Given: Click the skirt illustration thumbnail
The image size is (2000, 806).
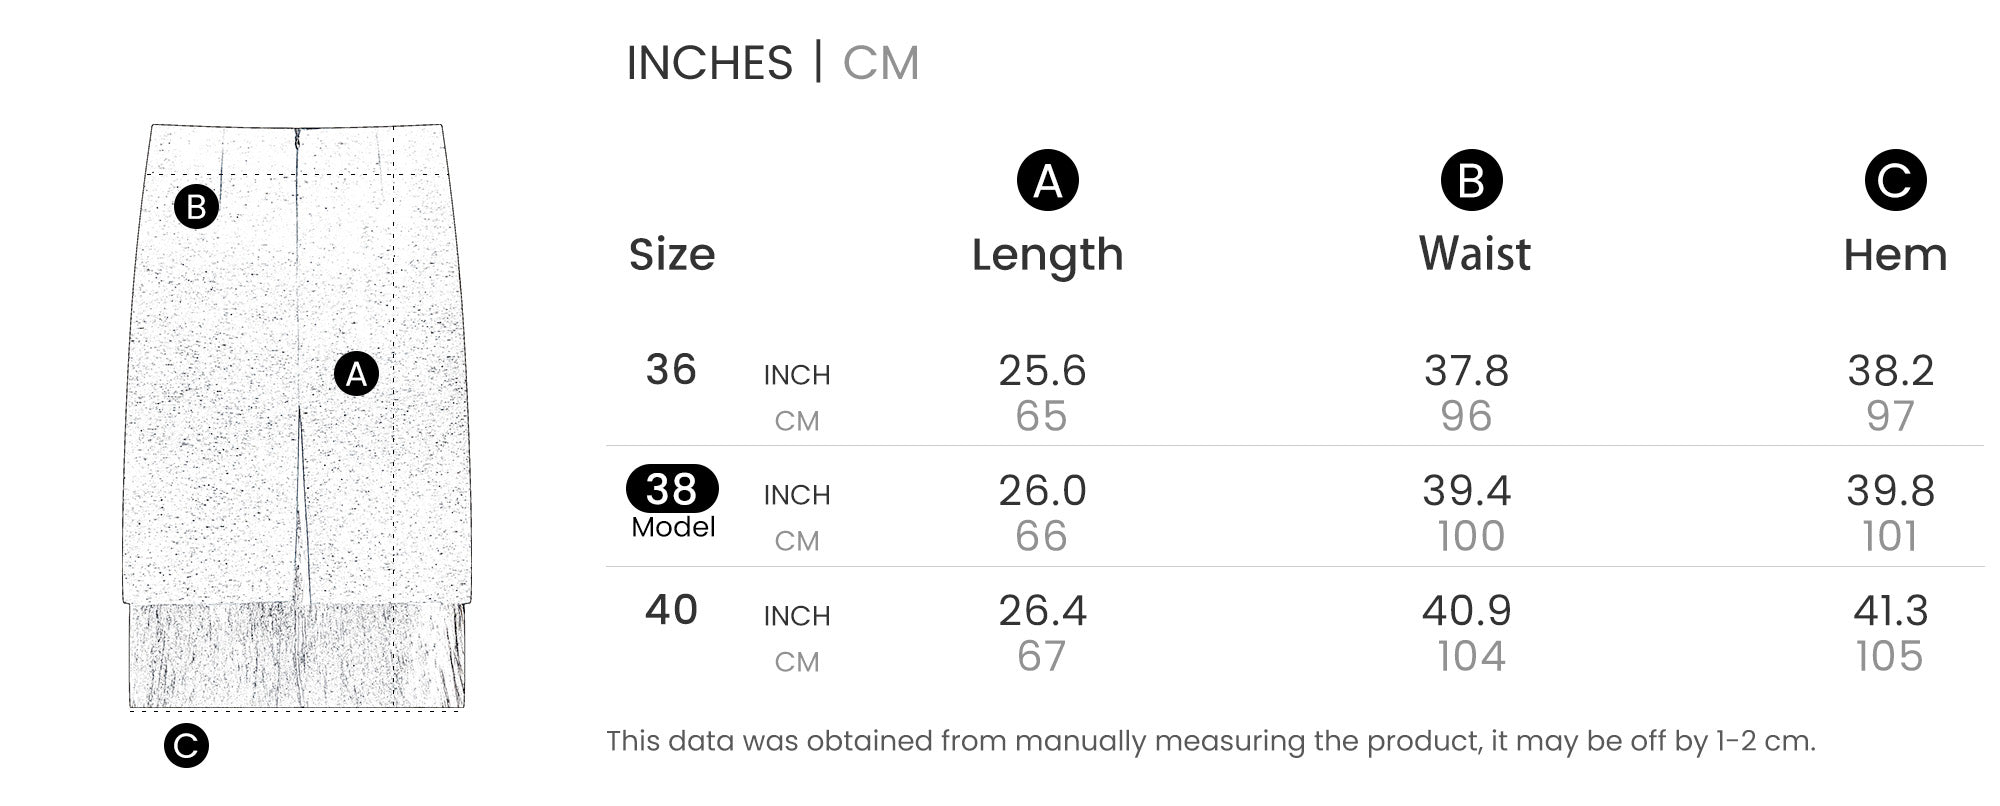Looking at the screenshot, I should click(297, 416).
